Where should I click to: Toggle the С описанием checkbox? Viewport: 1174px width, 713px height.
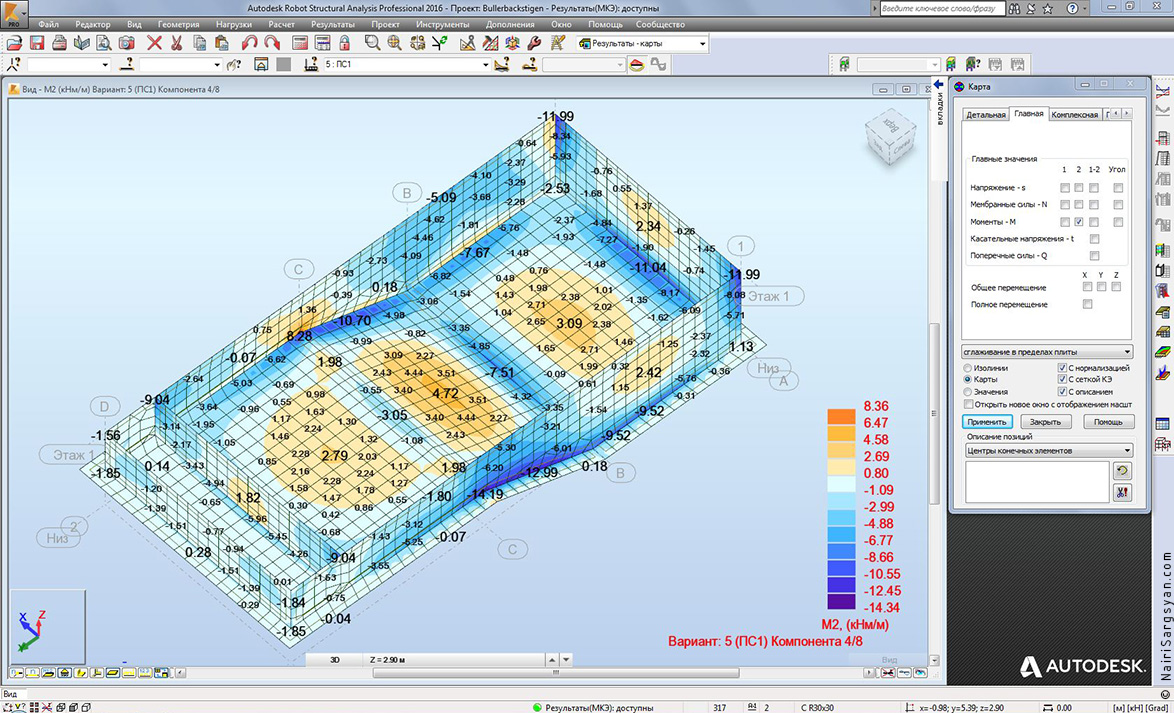click(1062, 392)
